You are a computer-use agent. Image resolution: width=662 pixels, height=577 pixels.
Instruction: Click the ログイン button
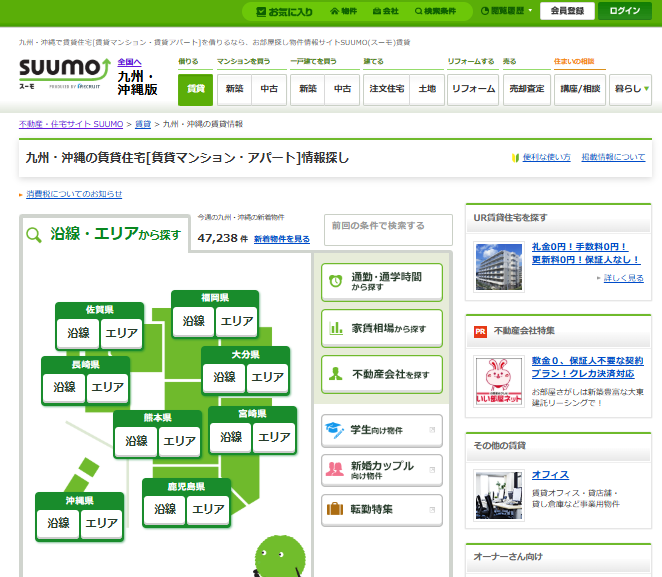624,11
